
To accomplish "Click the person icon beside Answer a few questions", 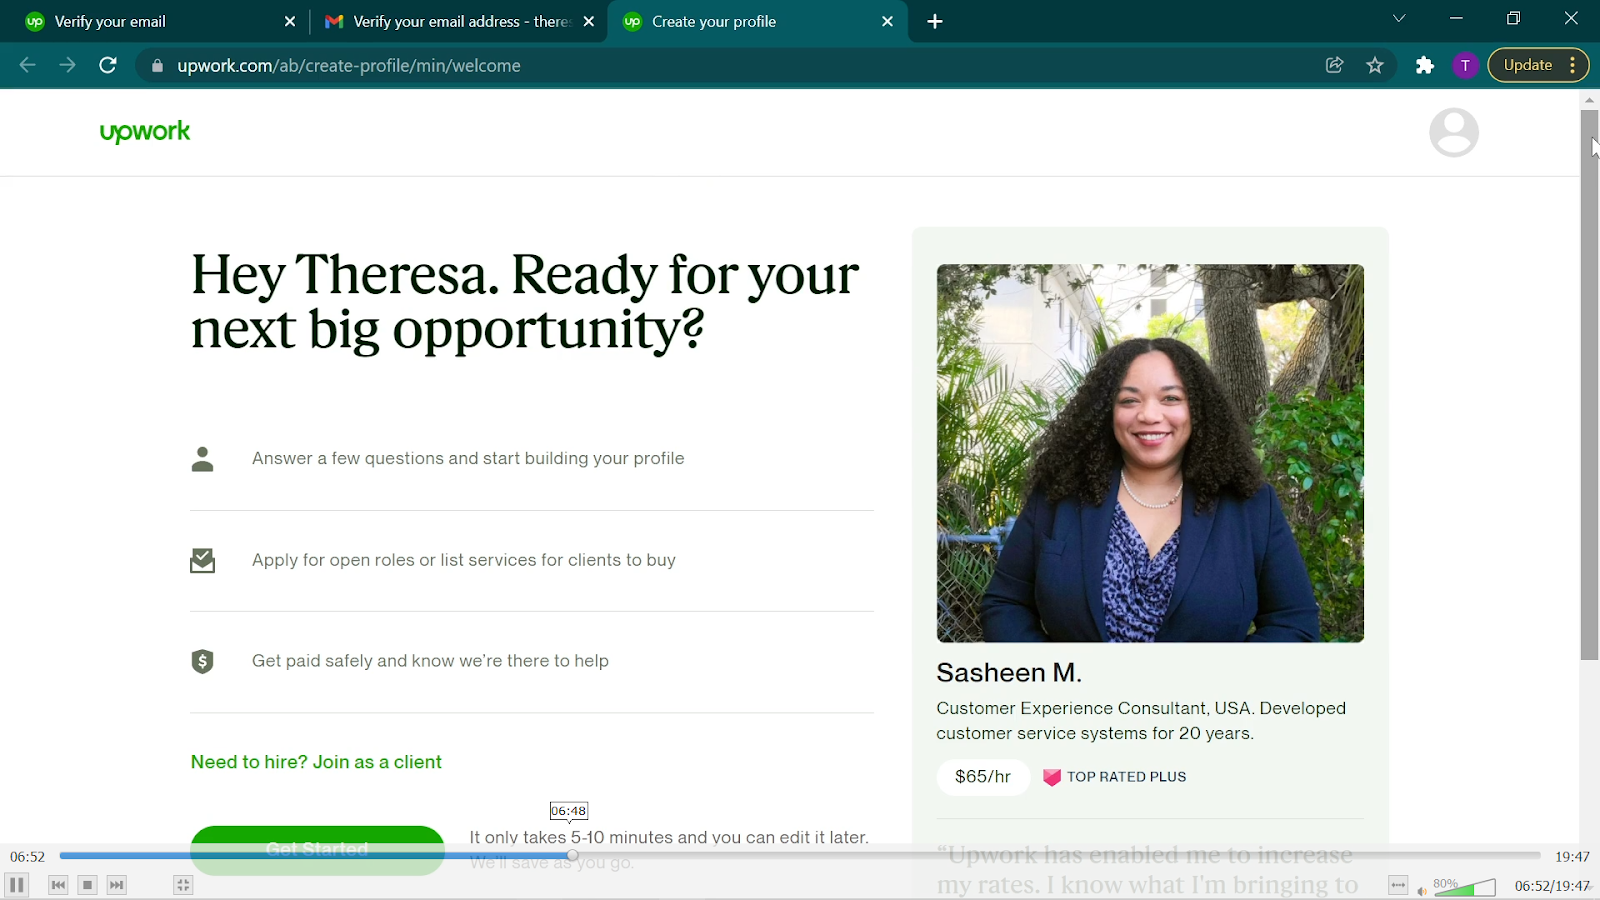I will pos(202,459).
